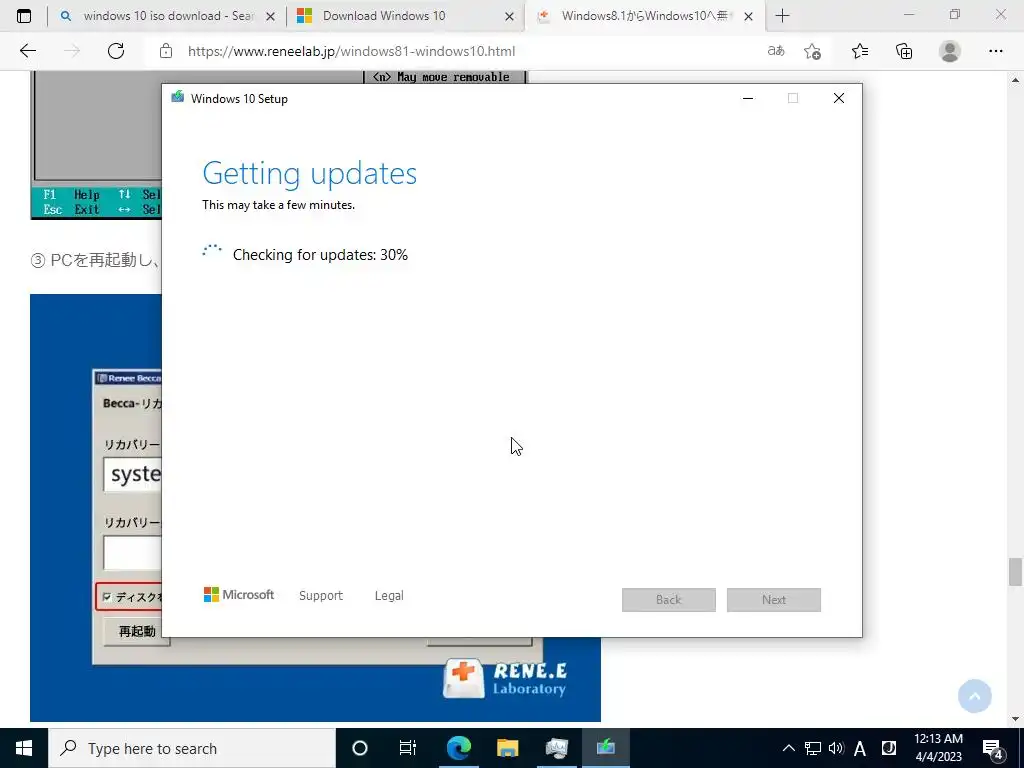
Task: Click the reneelab.jp address bar URL
Action: click(351, 51)
